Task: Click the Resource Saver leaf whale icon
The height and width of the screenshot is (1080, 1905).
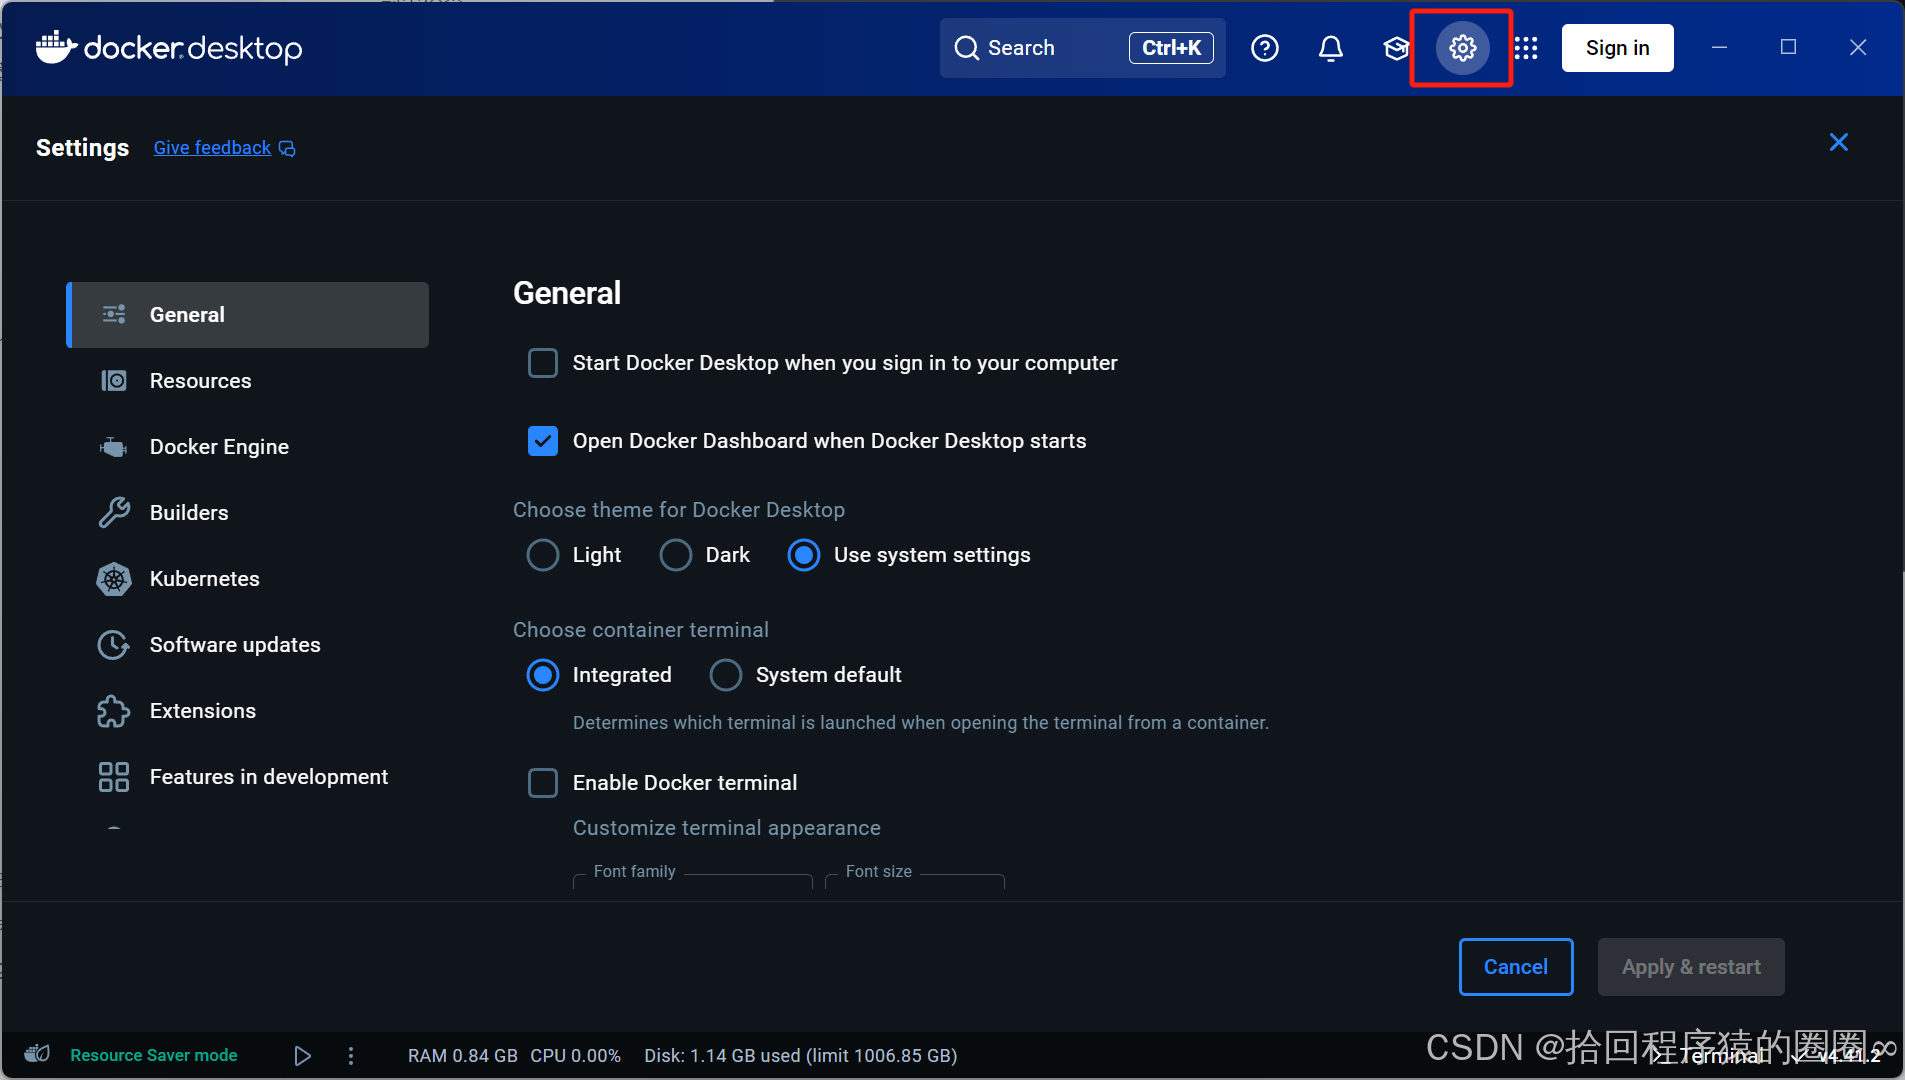Action: click(x=37, y=1054)
